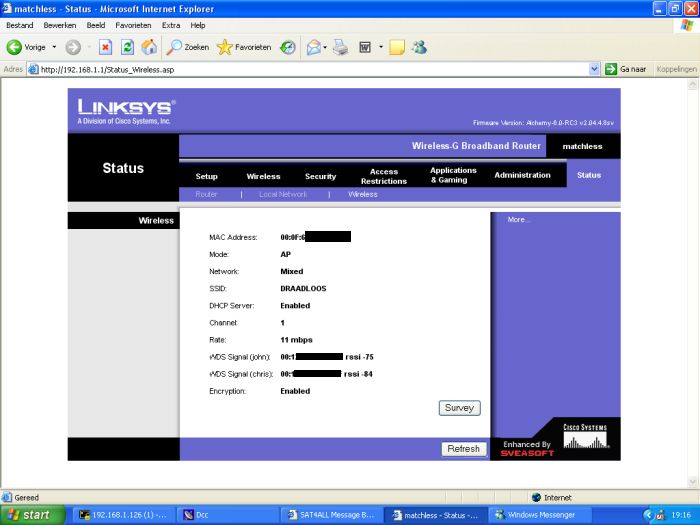
Task: Open the Administration tab
Action: (522, 175)
